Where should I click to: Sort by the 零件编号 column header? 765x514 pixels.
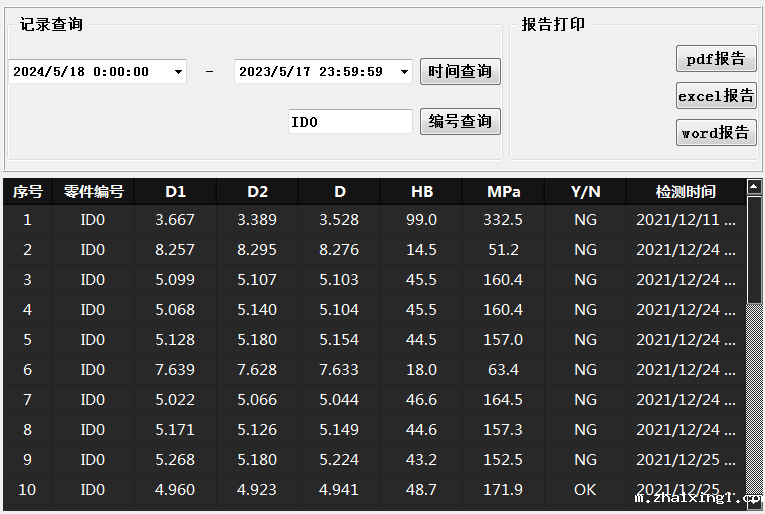pos(93,192)
